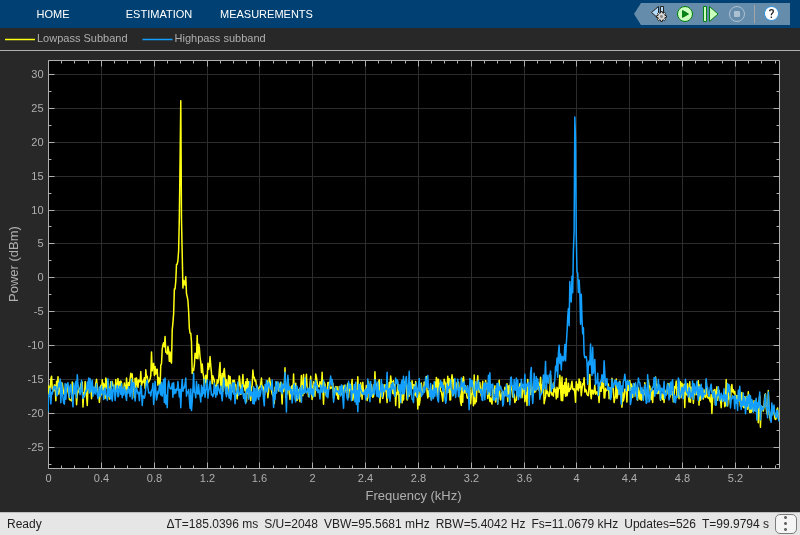Viewport: 800px width, 535px height.
Task: Click the gear-with-arrow icon in quick toolbar
Action: (659, 14)
